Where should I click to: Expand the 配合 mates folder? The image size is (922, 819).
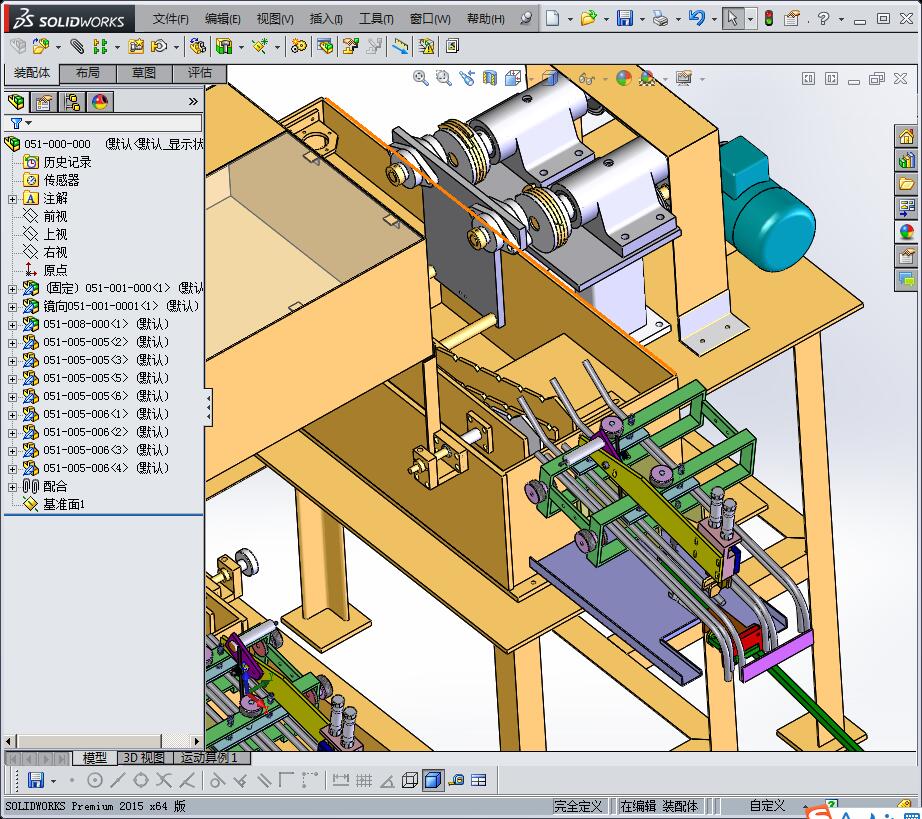pos(12,486)
